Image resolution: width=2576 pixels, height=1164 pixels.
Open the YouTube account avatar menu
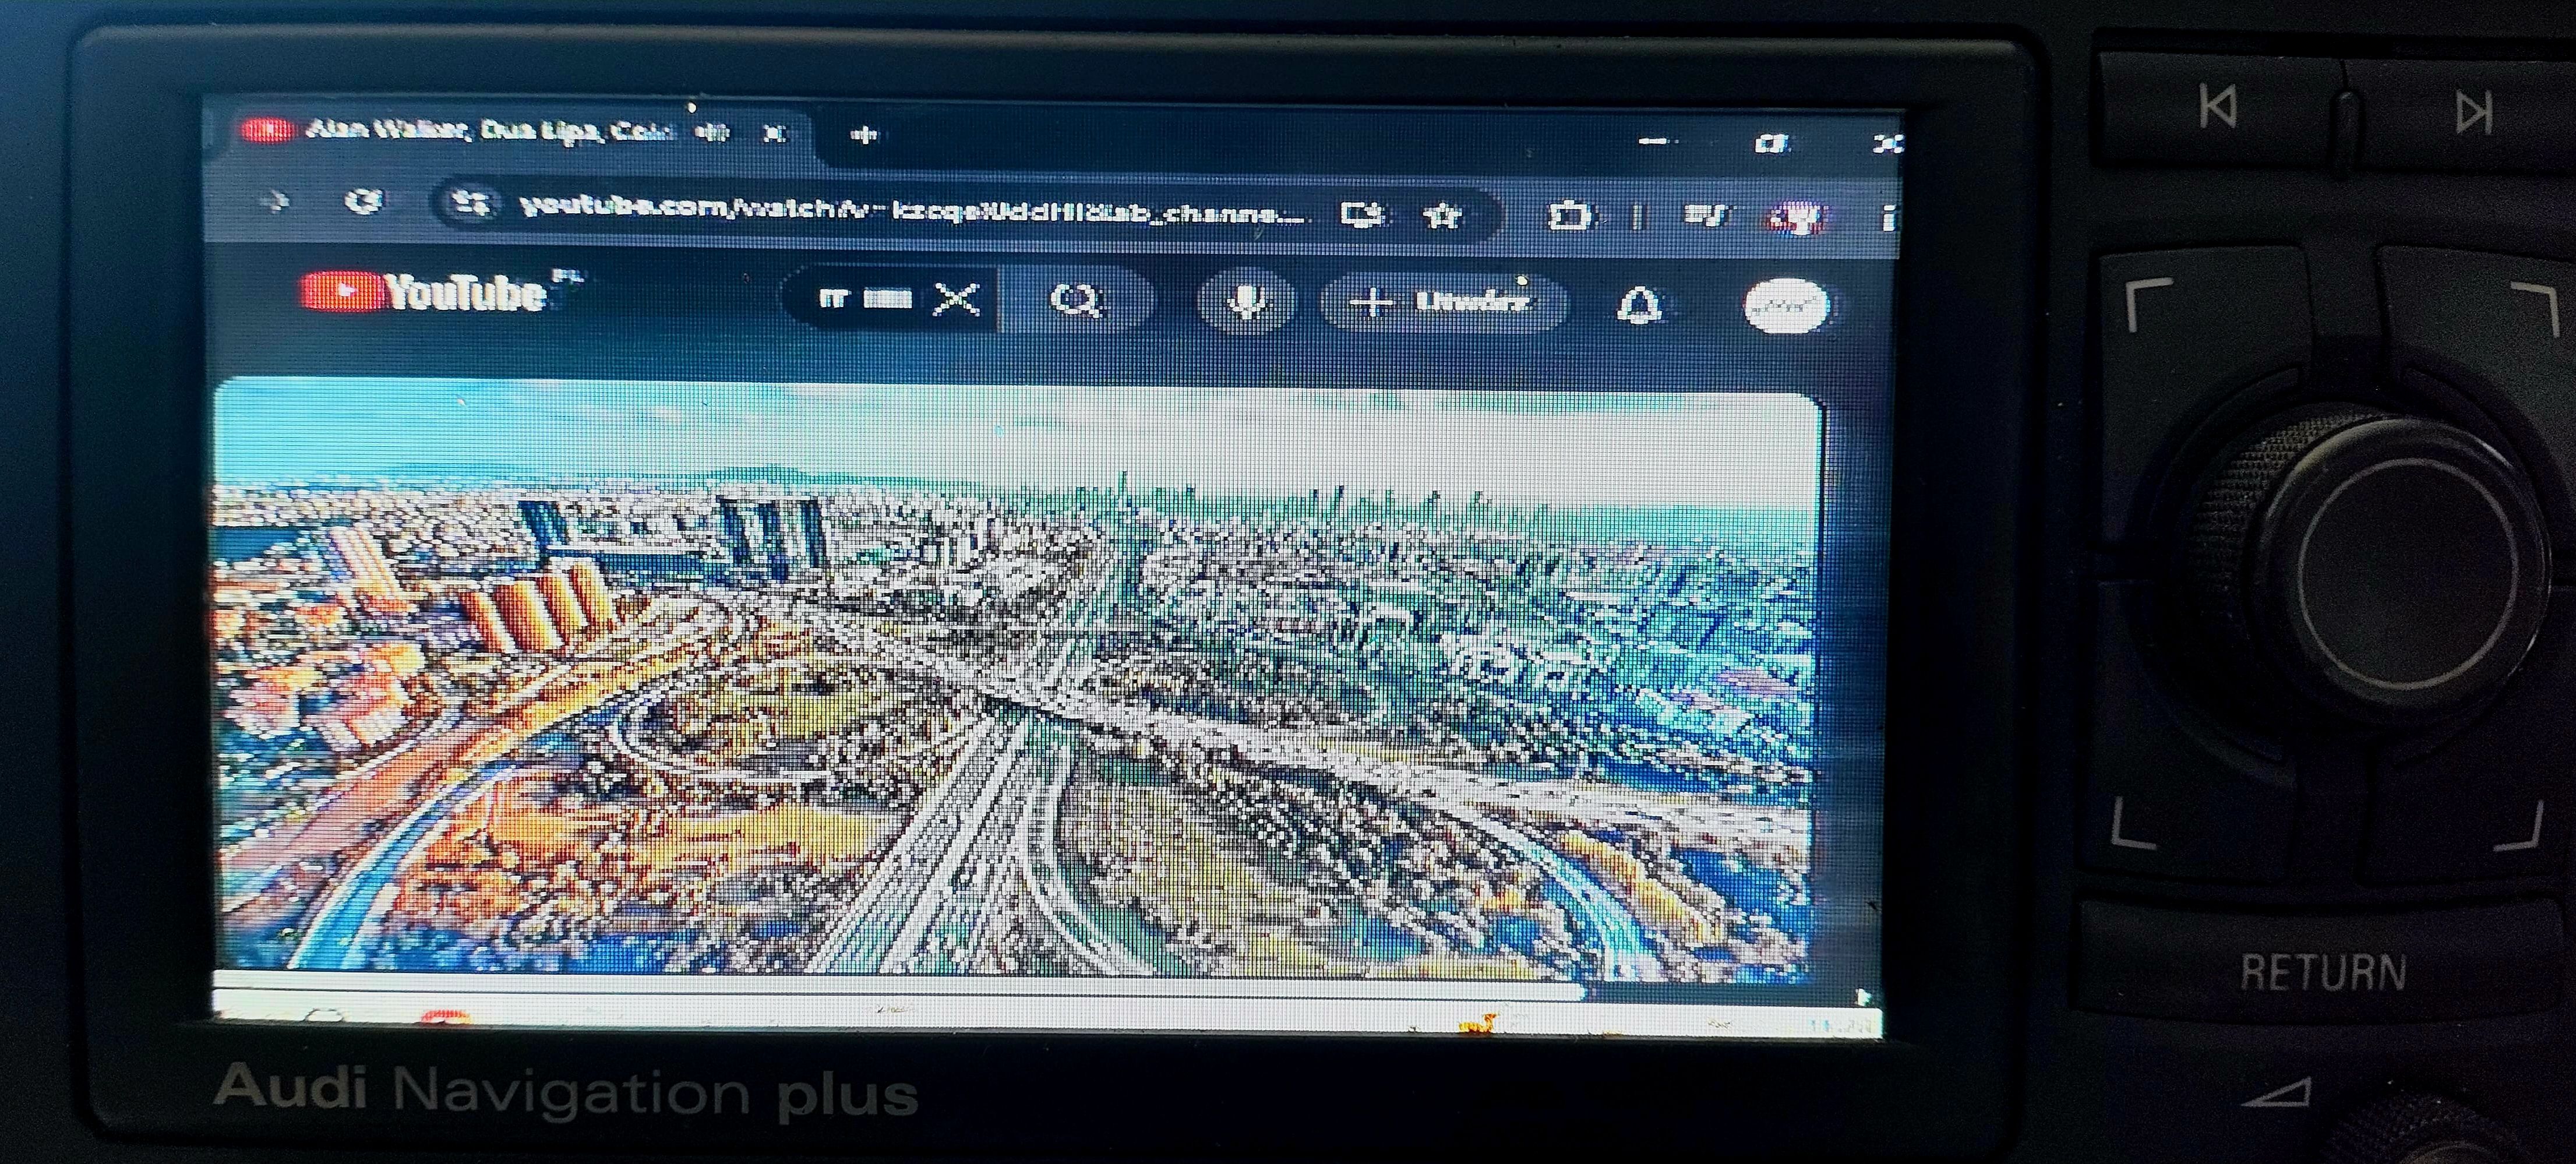(x=1786, y=306)
